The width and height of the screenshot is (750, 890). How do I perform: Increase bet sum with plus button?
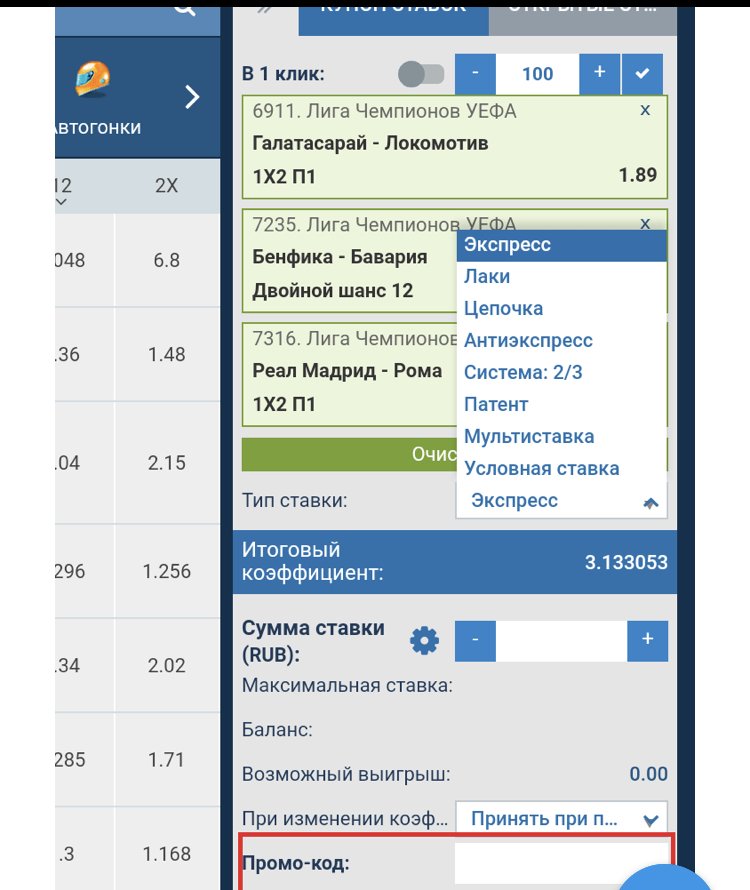pos(647,641)
